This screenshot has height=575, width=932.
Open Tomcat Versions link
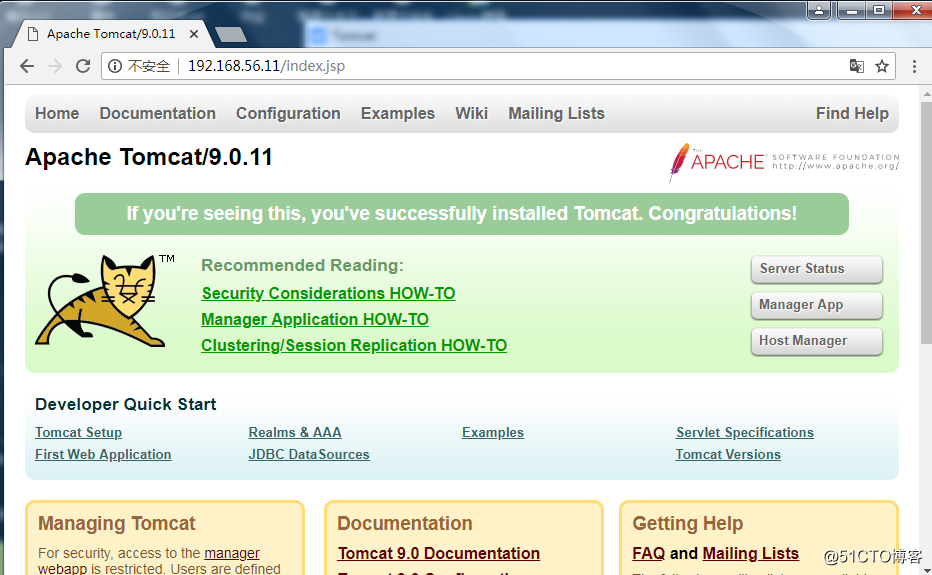(x=728, y=454)
